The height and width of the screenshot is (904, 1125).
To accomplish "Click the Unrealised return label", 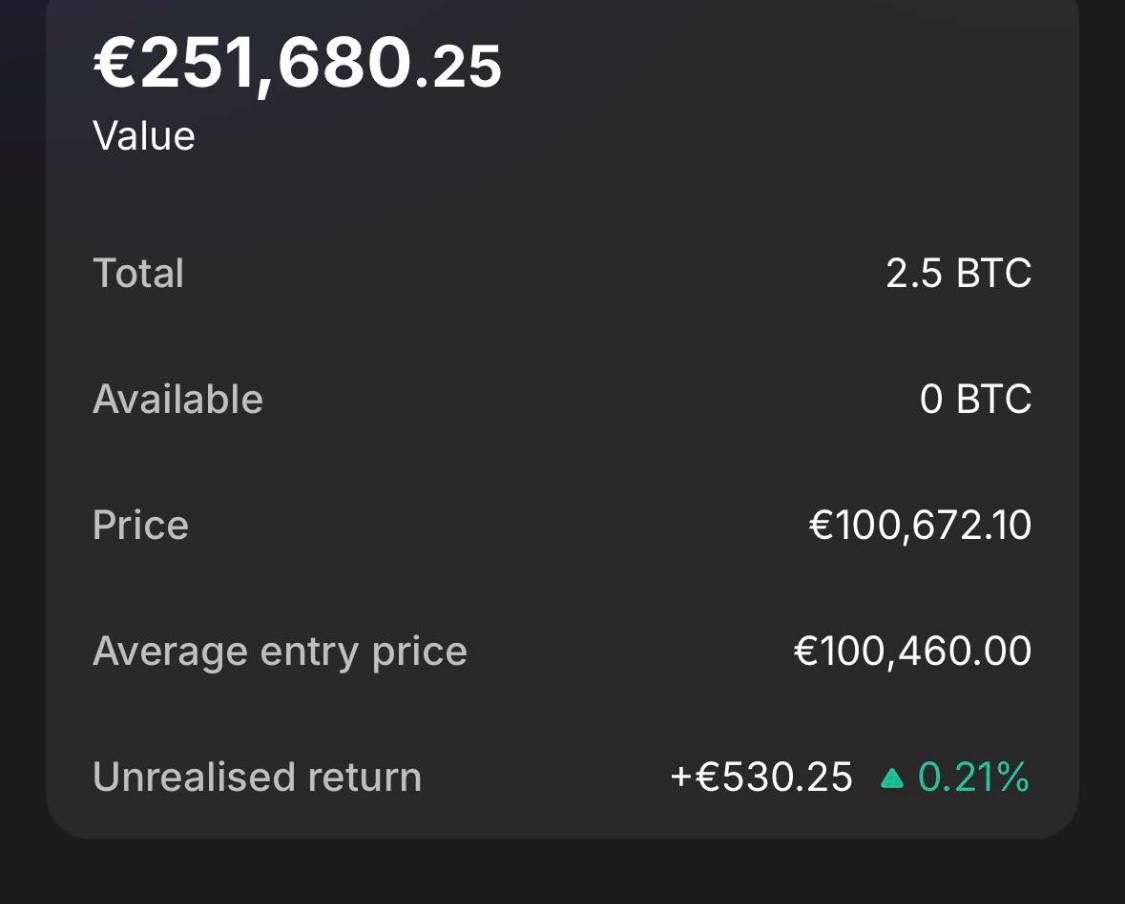I will (257, 777).
